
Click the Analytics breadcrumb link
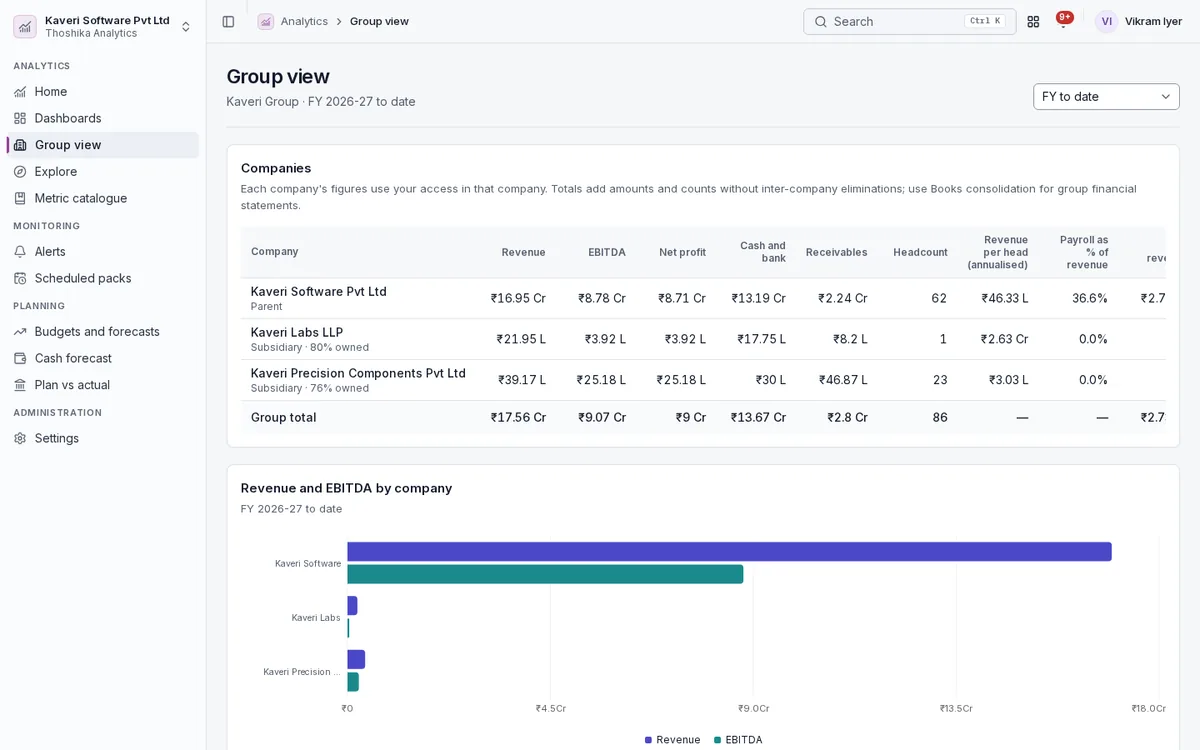click(304, 21)
